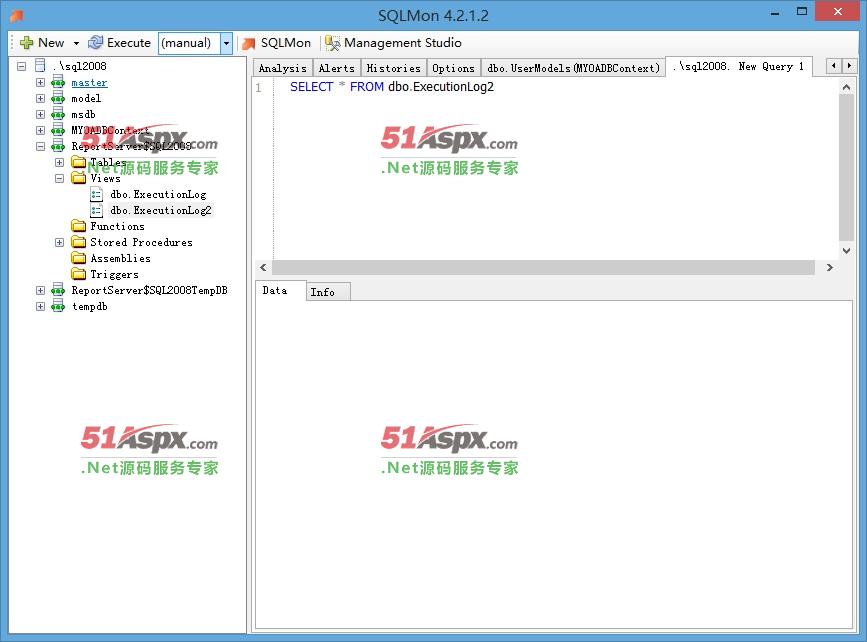Viewport: 867px width, 642px height.
Task: Expand the msdb database node
Action: coord(40,114)
